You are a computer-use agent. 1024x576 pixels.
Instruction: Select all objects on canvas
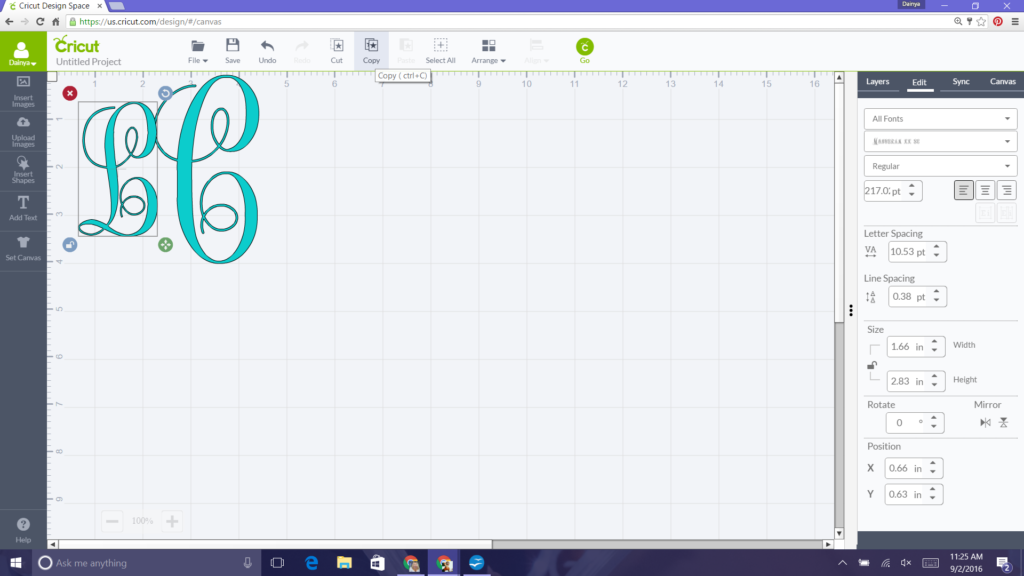pos(440,51)
